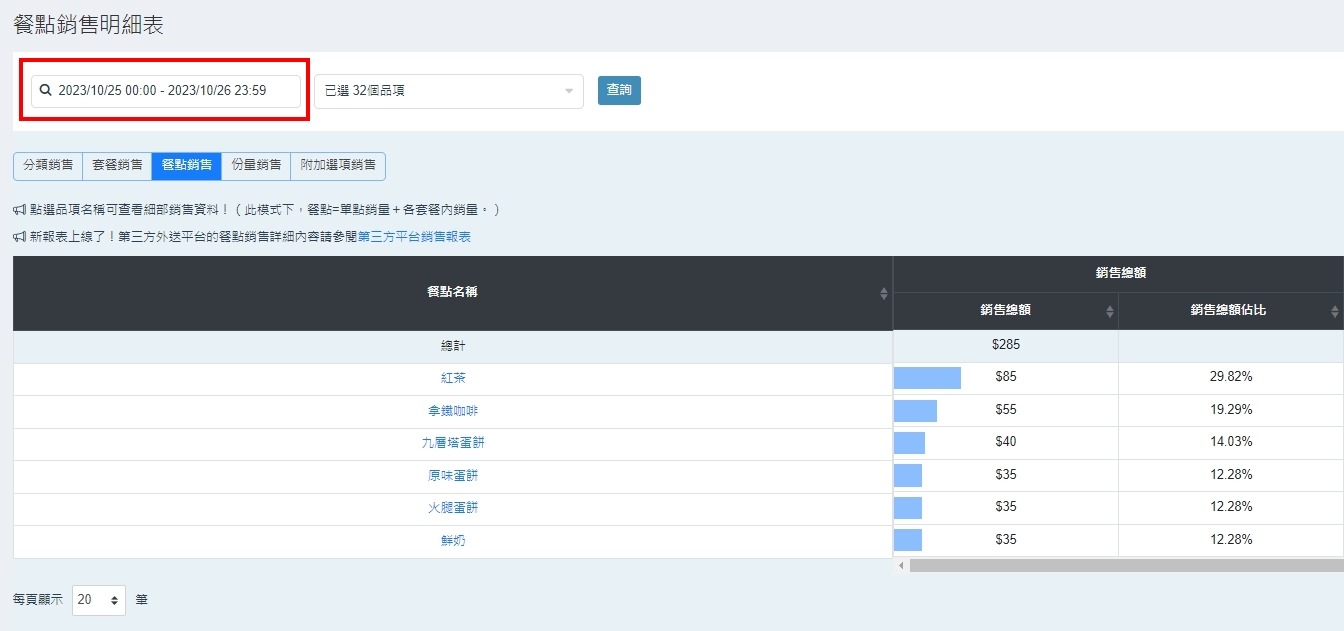Switch to the 套餐銷售 tab

point(117,165)
